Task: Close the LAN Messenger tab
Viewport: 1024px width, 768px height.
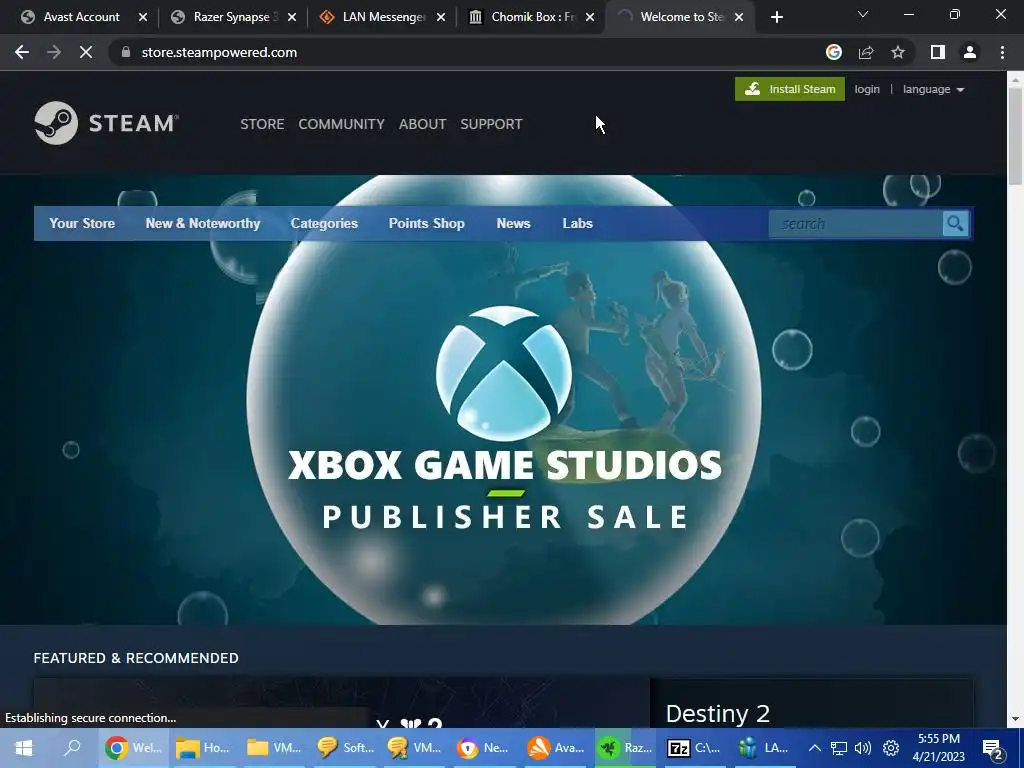Action: click(x=441, y=17)
